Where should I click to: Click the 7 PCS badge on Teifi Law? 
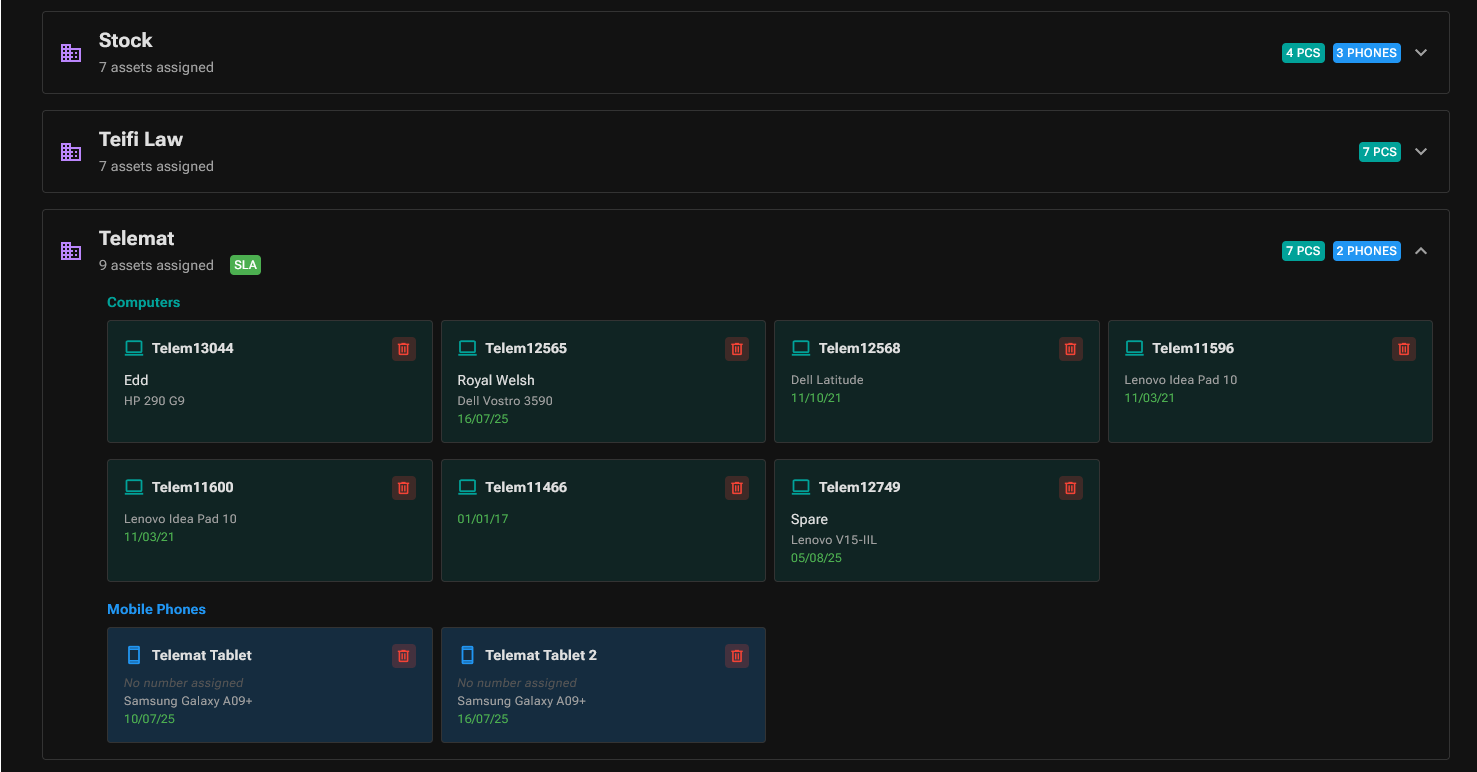(1379, 152)
